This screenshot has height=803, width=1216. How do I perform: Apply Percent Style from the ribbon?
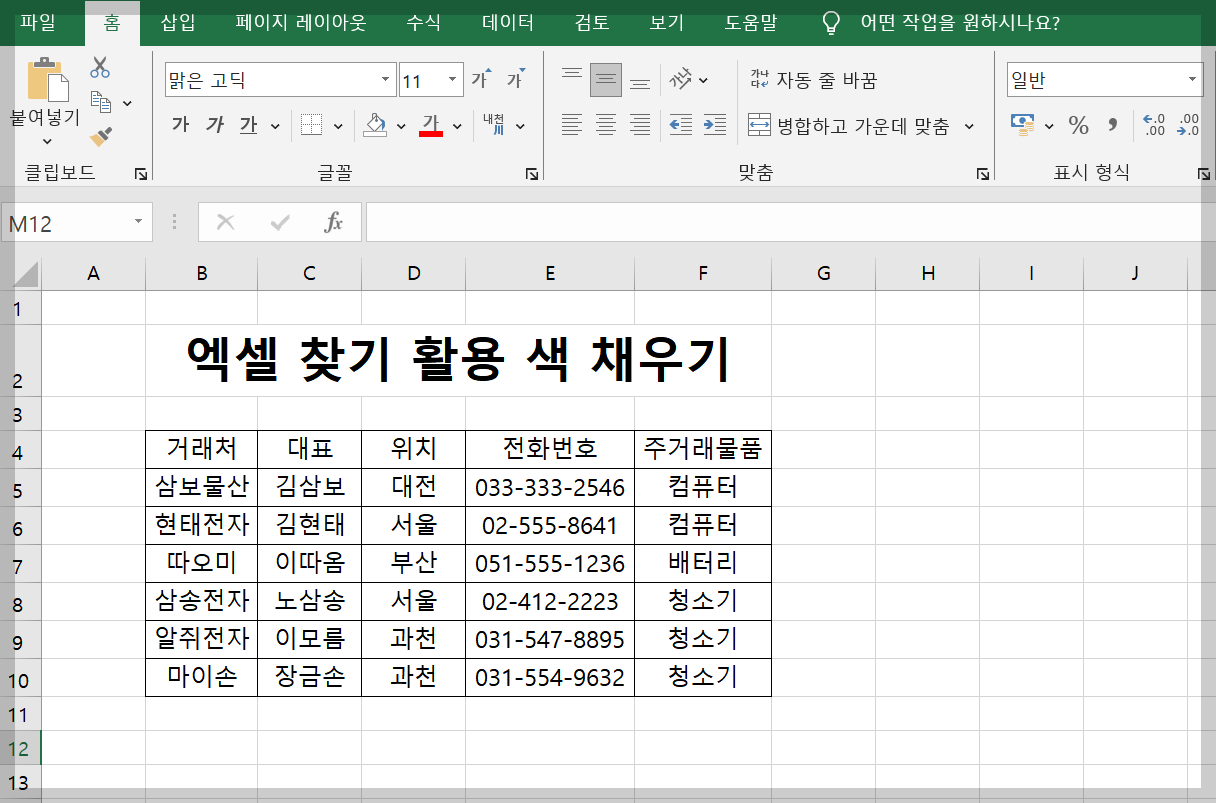point(1080,125)
